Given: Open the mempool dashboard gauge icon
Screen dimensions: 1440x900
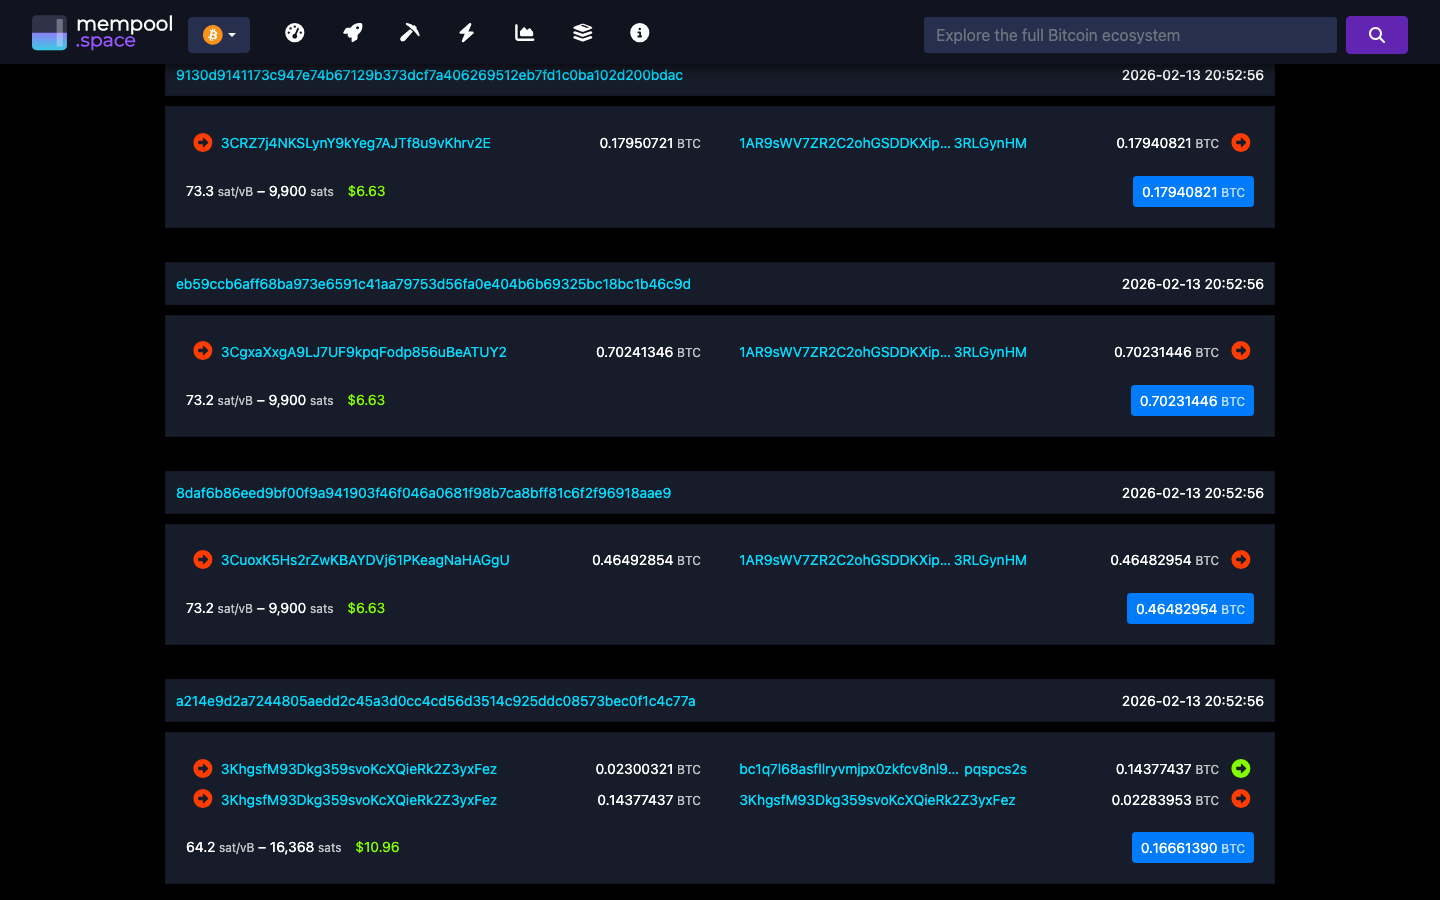Looking at the screenshot, I should pos(295,32).
